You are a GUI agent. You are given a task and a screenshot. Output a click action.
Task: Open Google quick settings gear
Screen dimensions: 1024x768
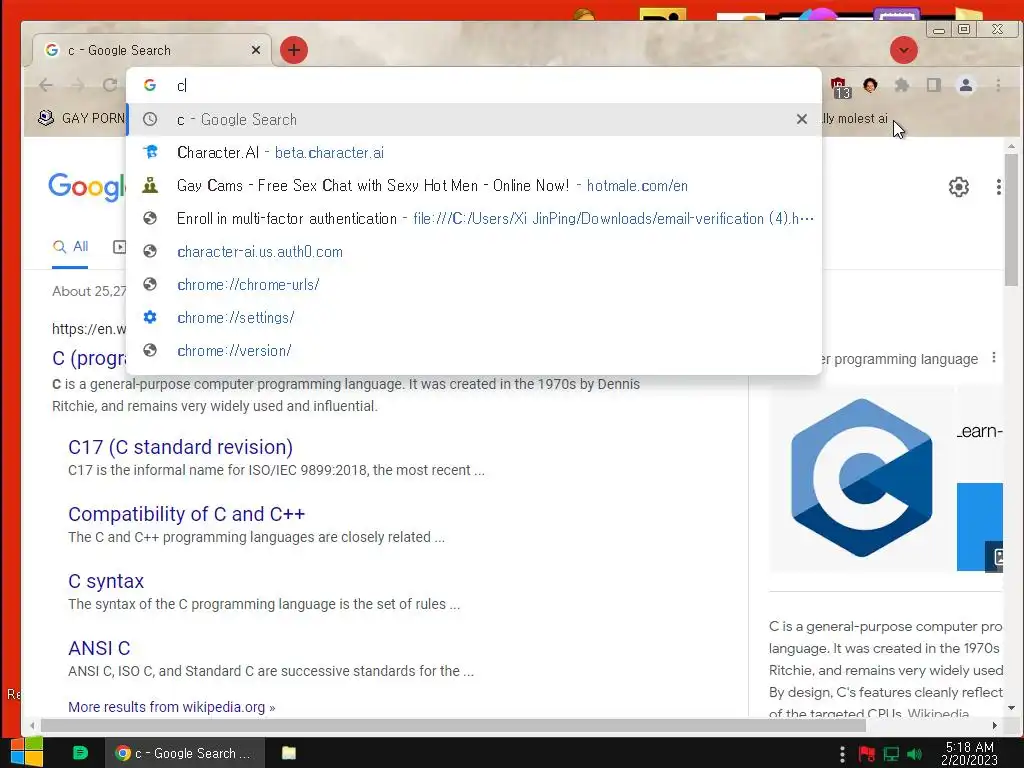[x=958, y=187]
